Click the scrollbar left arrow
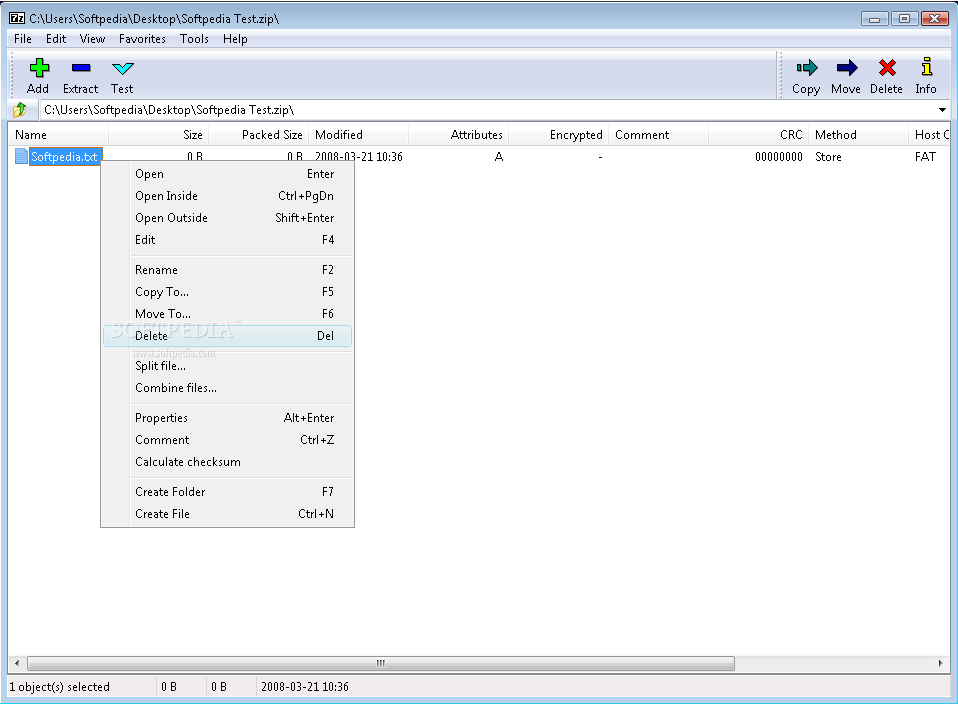Screen dimensions: 958x704 click(17, 664)
